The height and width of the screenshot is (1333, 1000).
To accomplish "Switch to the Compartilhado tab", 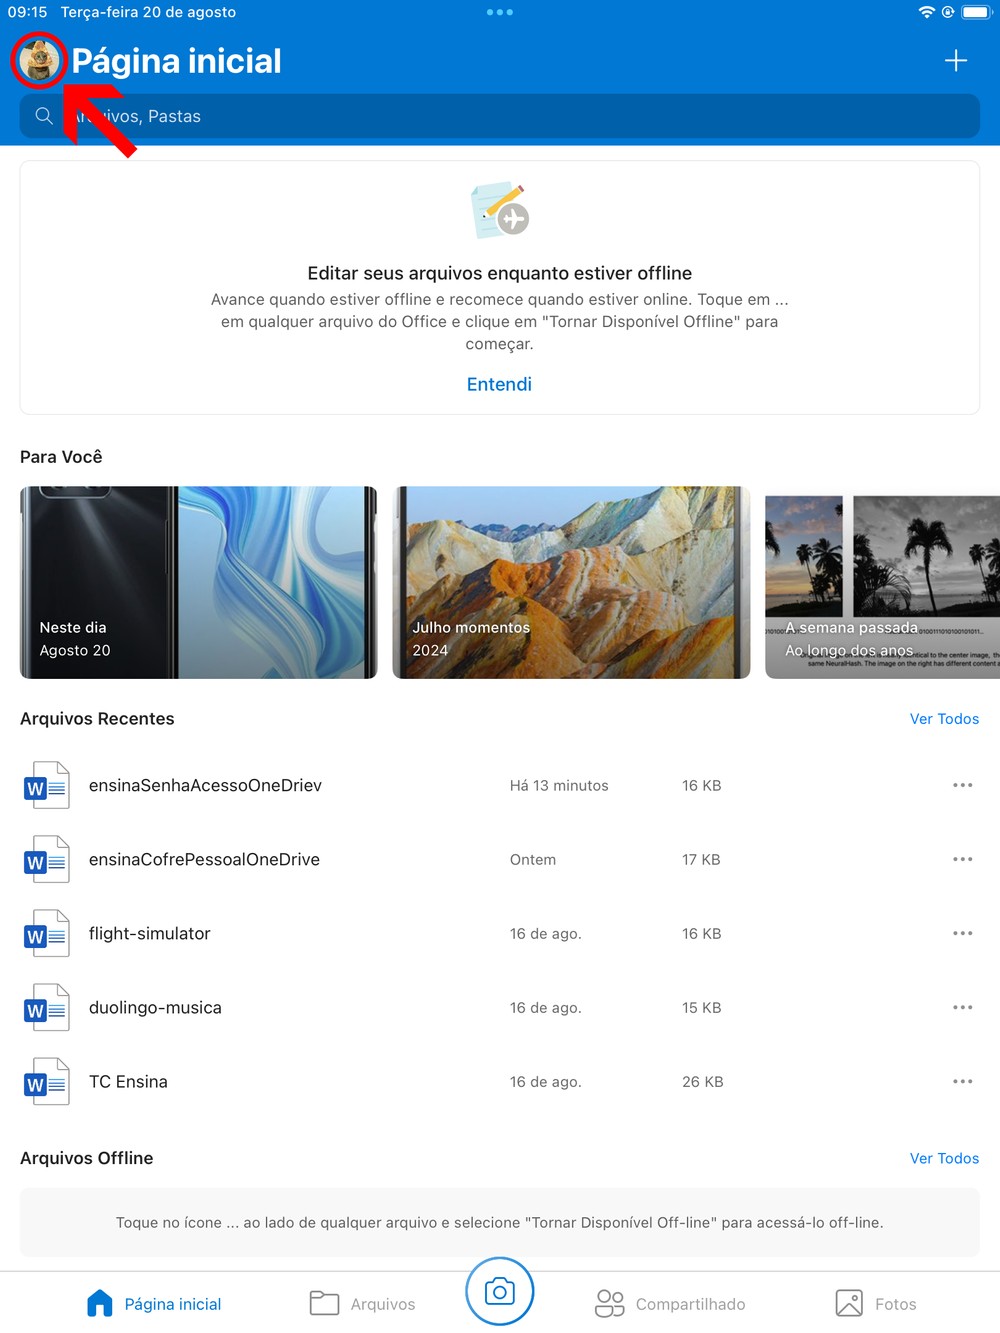I will (670, 1303).
